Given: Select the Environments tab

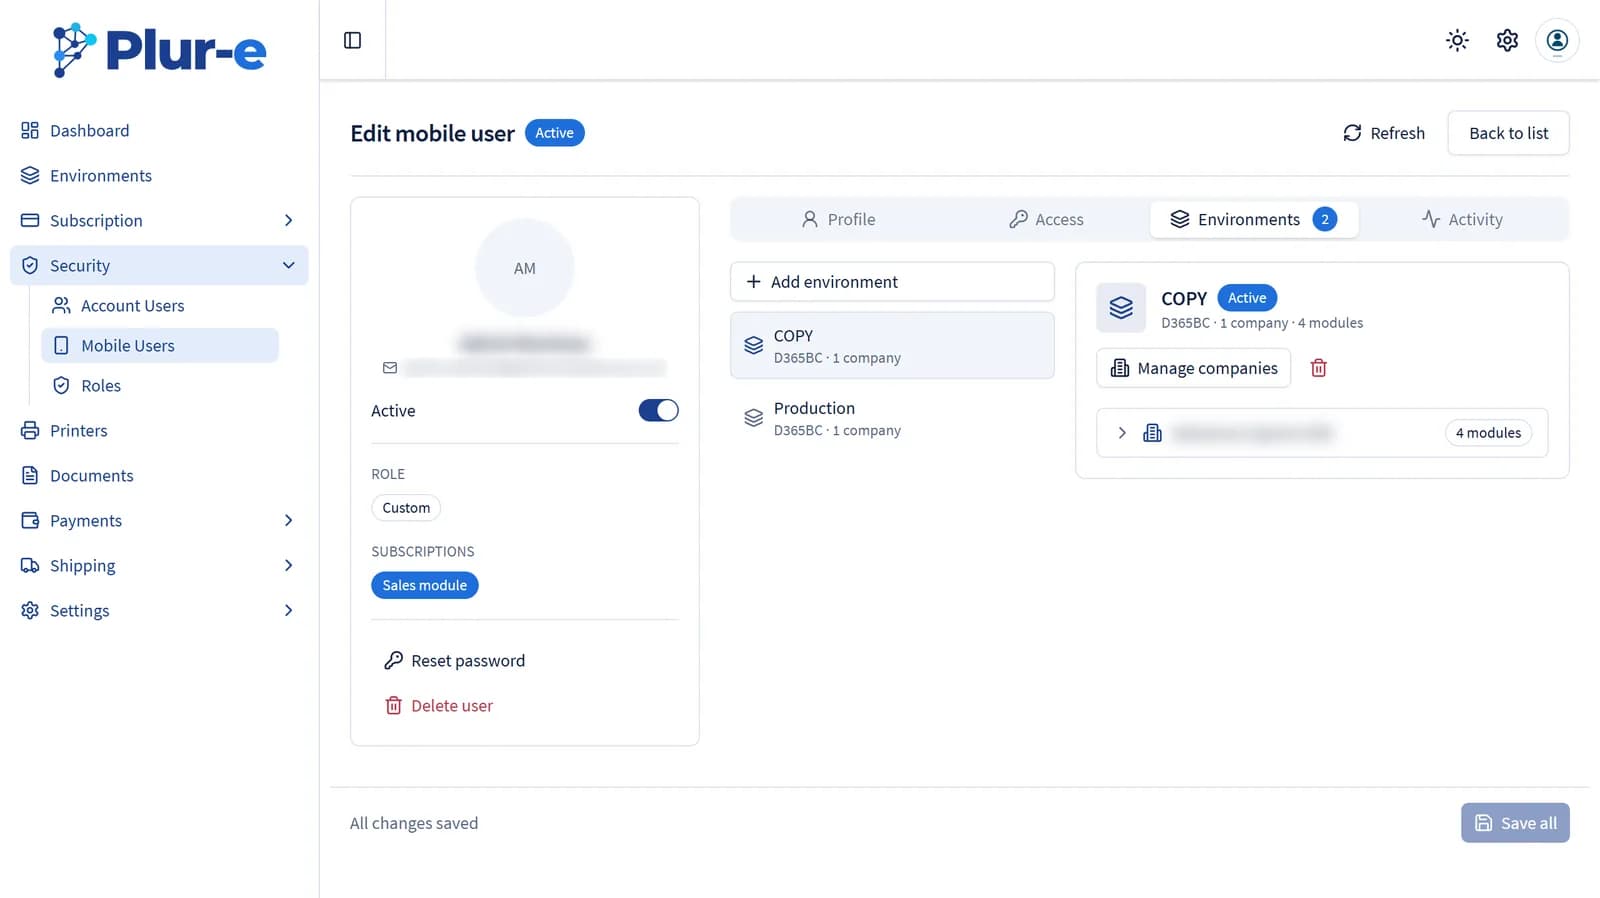Looking at the screenshot, I should 1254,219.
